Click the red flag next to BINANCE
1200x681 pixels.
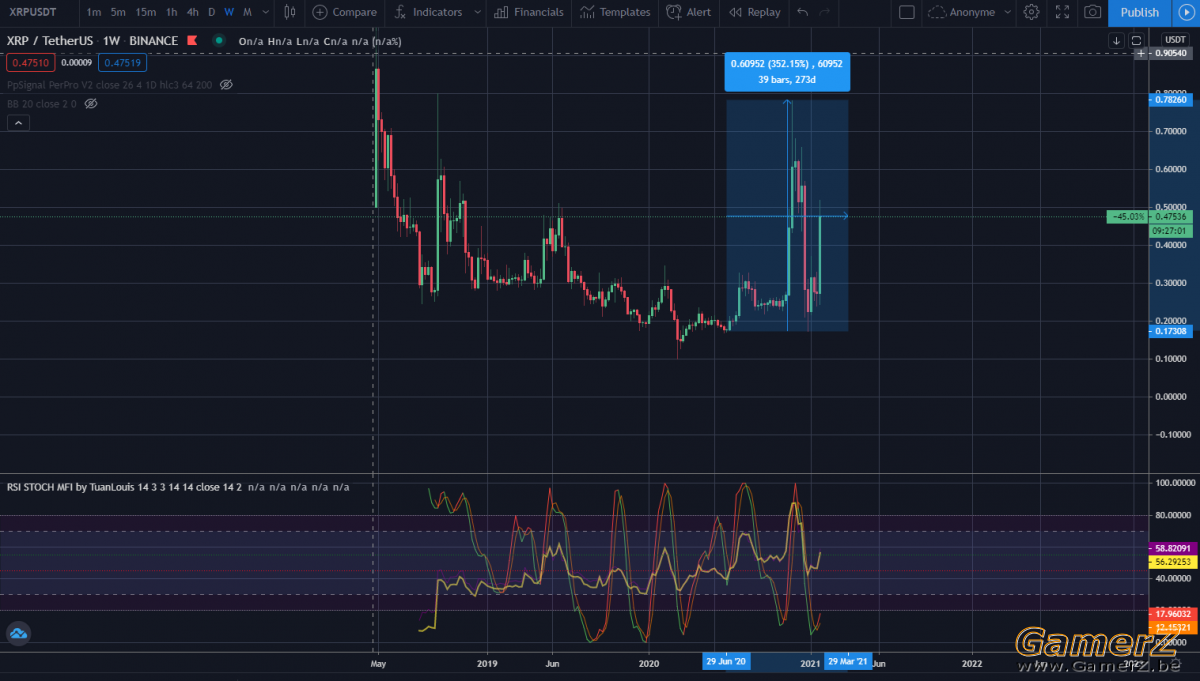tap(190, 40)
